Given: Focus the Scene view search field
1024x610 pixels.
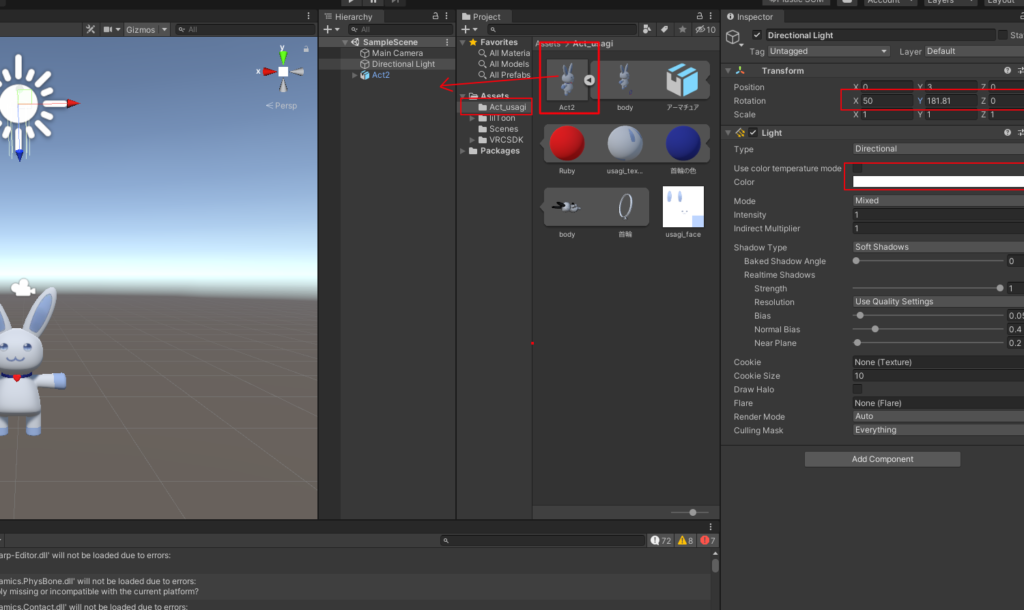Looking at the screenshot, I should pos(245,29).
